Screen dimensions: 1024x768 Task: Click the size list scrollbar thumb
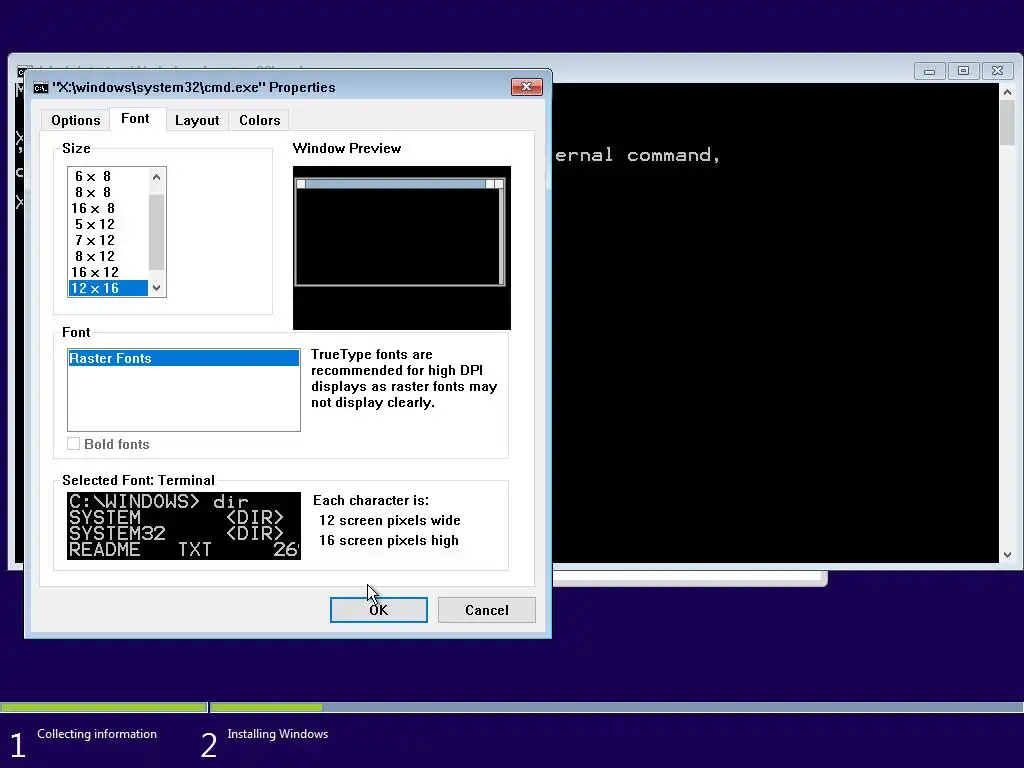point(156,232)
